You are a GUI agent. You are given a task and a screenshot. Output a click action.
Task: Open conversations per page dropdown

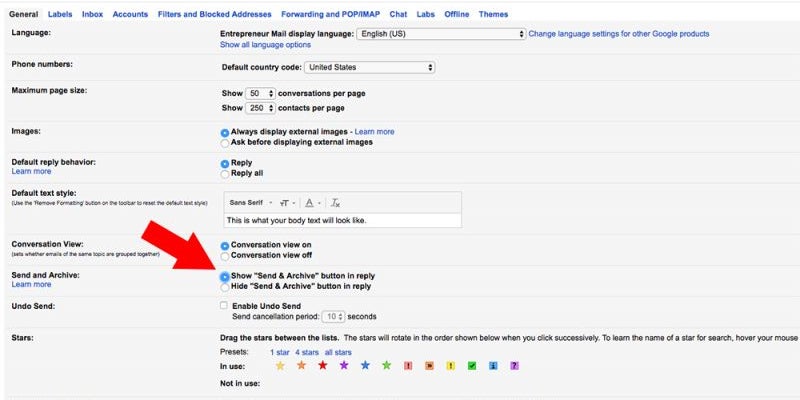260,94
